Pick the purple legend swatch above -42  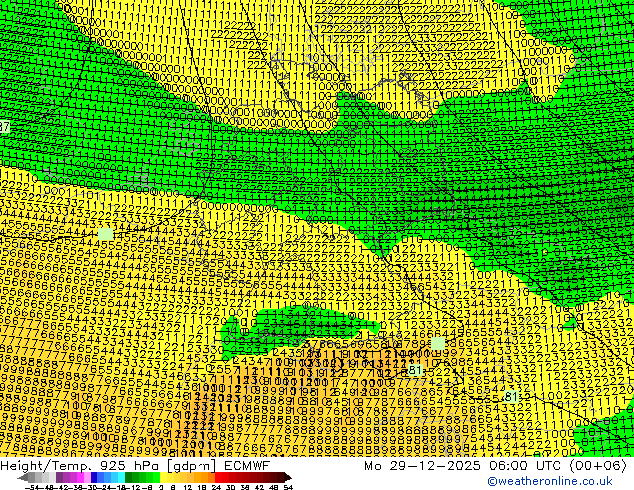(59, 478)
